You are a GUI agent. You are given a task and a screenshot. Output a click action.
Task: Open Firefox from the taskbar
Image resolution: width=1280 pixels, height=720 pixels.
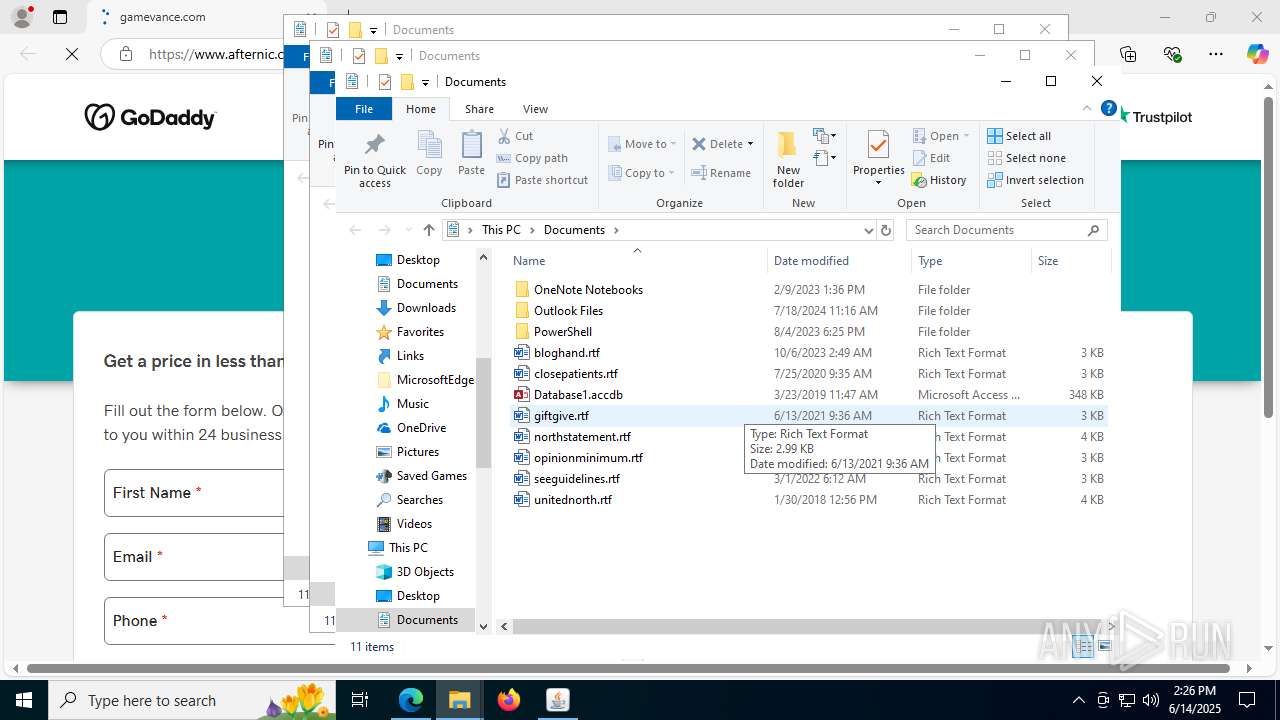tap(509, 700)
